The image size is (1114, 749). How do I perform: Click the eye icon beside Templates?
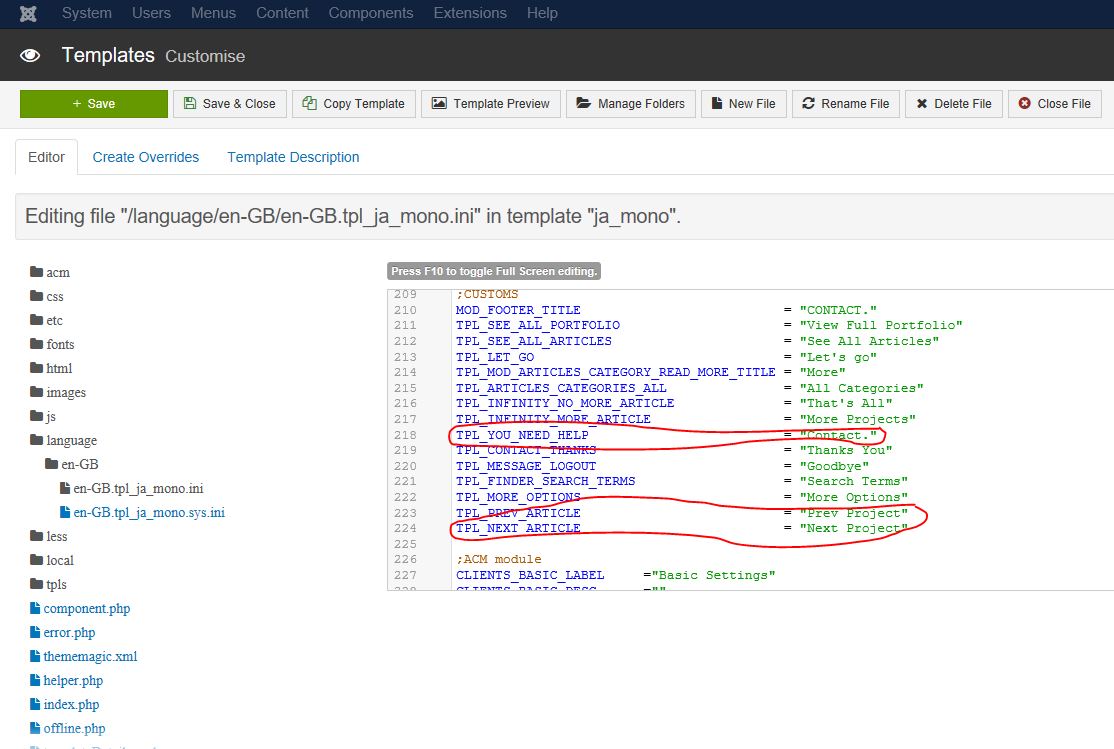(30, 56)
